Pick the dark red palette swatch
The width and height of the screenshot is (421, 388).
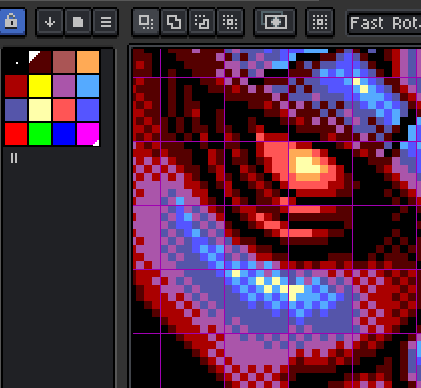coord(16,86)
